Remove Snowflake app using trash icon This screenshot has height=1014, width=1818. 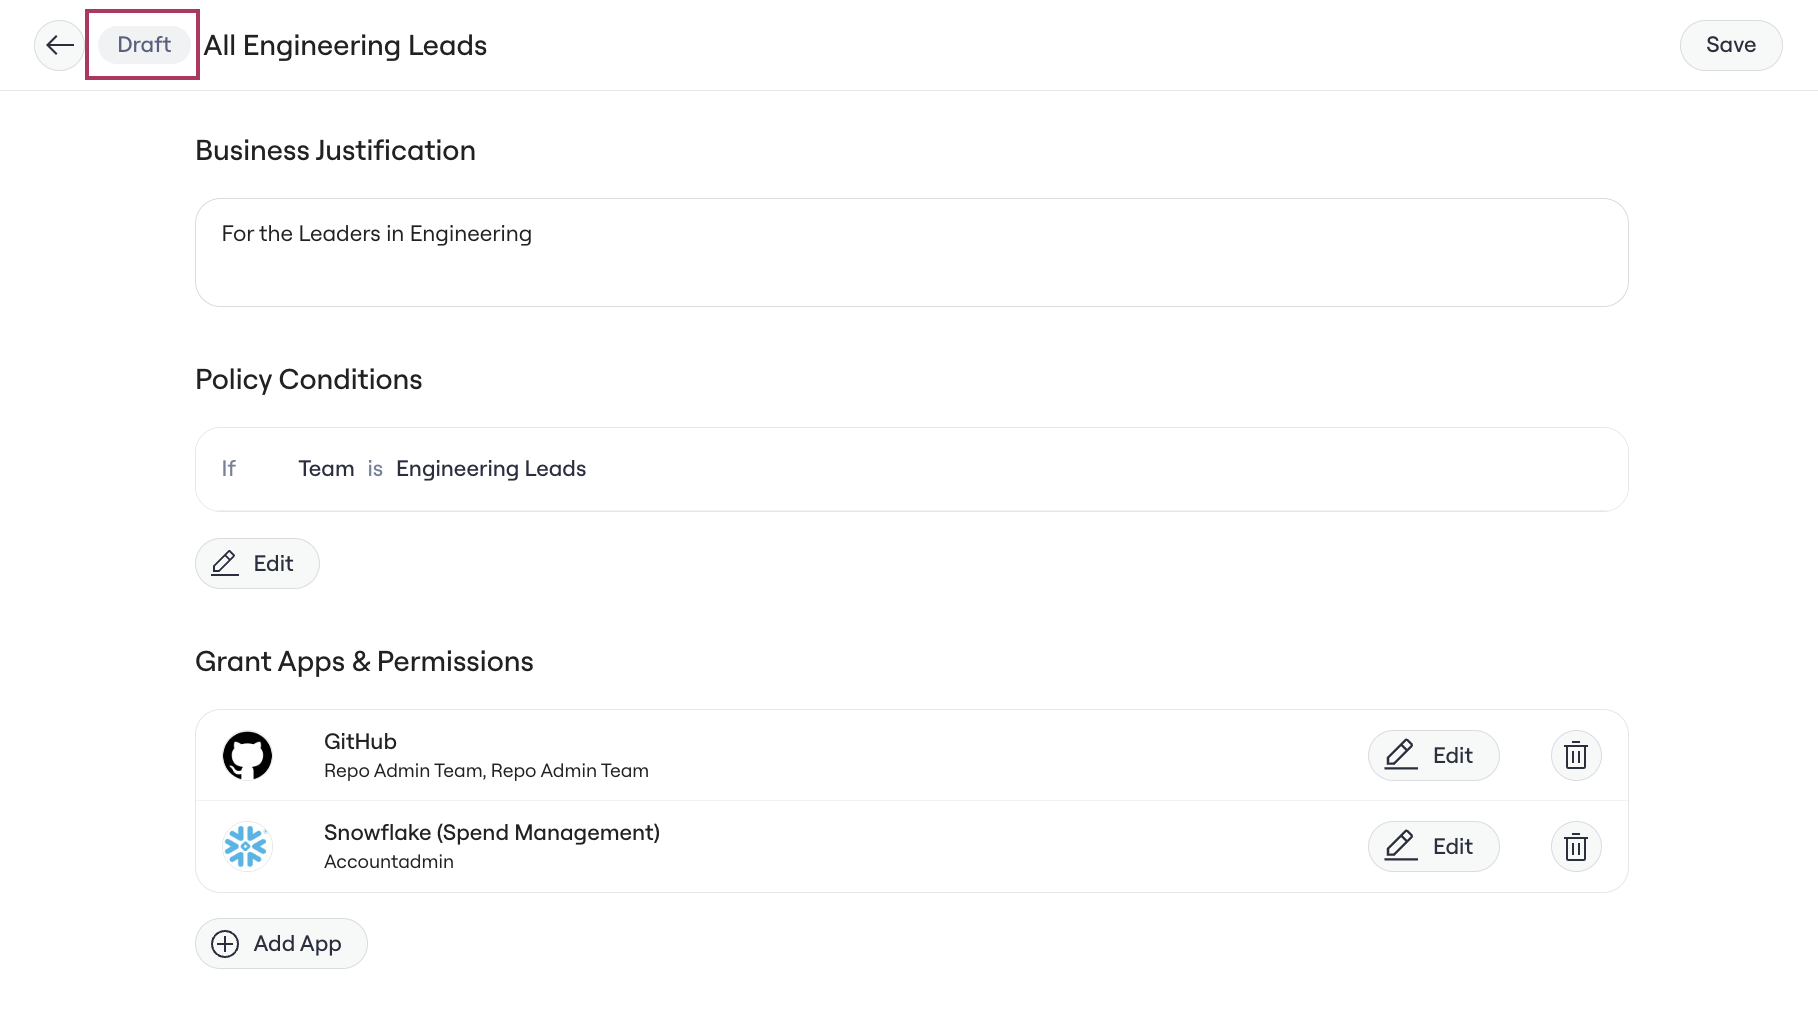point(1576,846)
